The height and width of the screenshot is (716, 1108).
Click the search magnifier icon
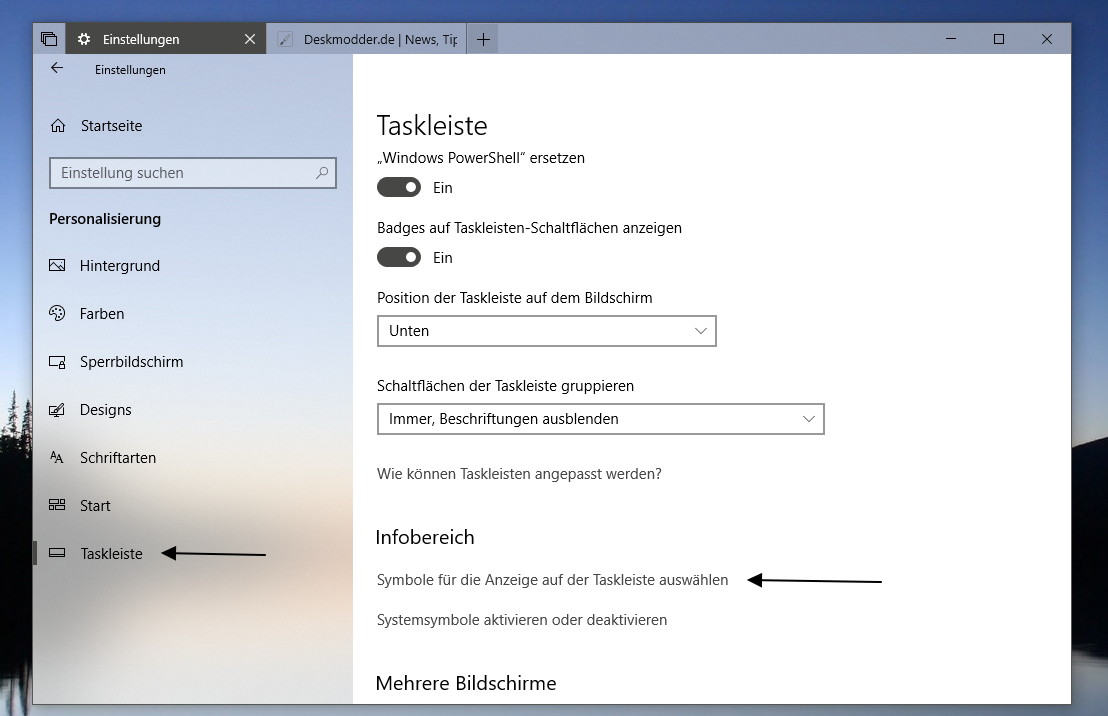click(322, 172)
